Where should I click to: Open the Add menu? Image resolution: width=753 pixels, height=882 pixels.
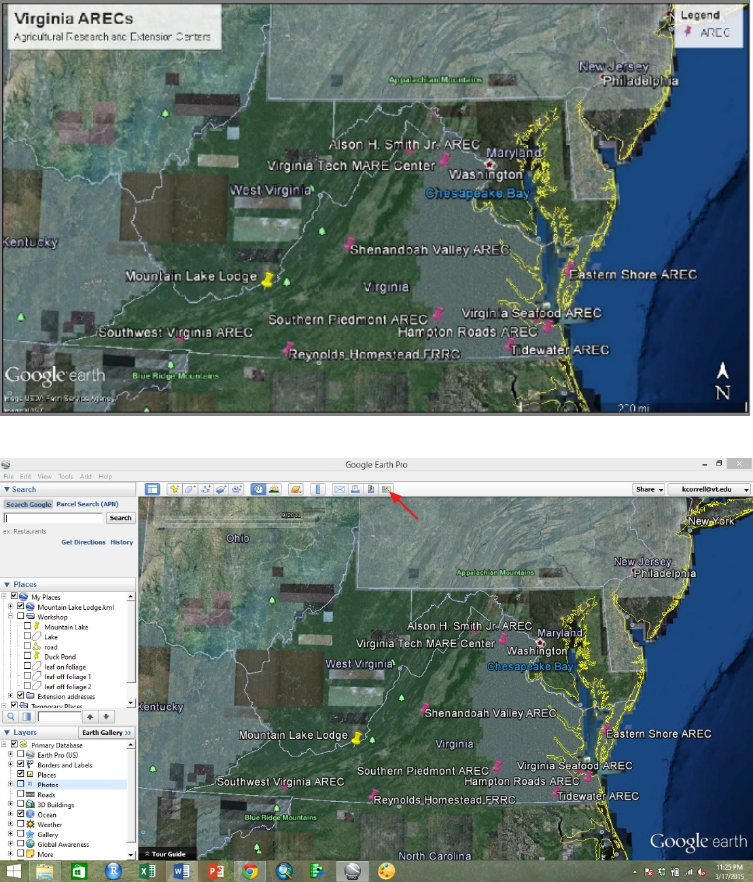coord(85,476)
